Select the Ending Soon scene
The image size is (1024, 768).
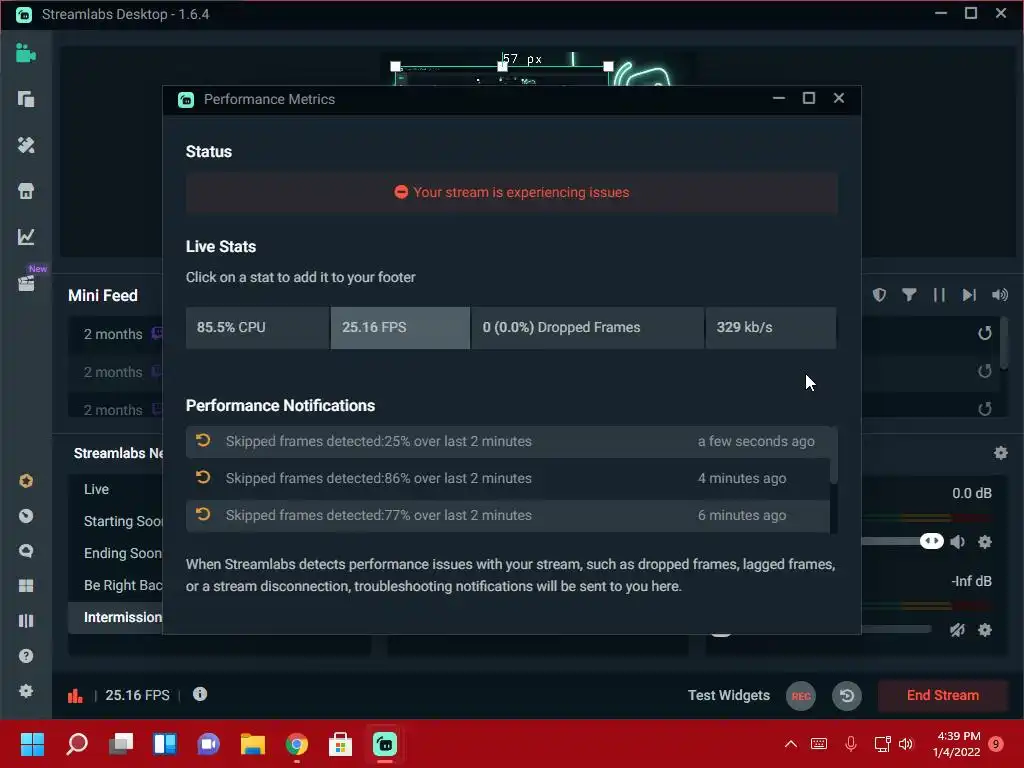click(x=116, y=553)
